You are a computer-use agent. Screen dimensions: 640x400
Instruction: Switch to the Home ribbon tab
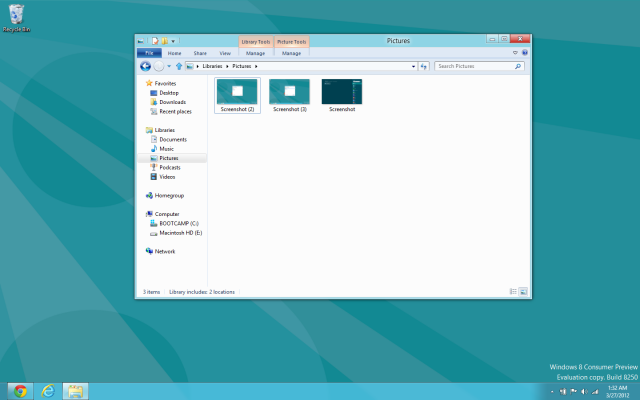(x=174, y=53)
